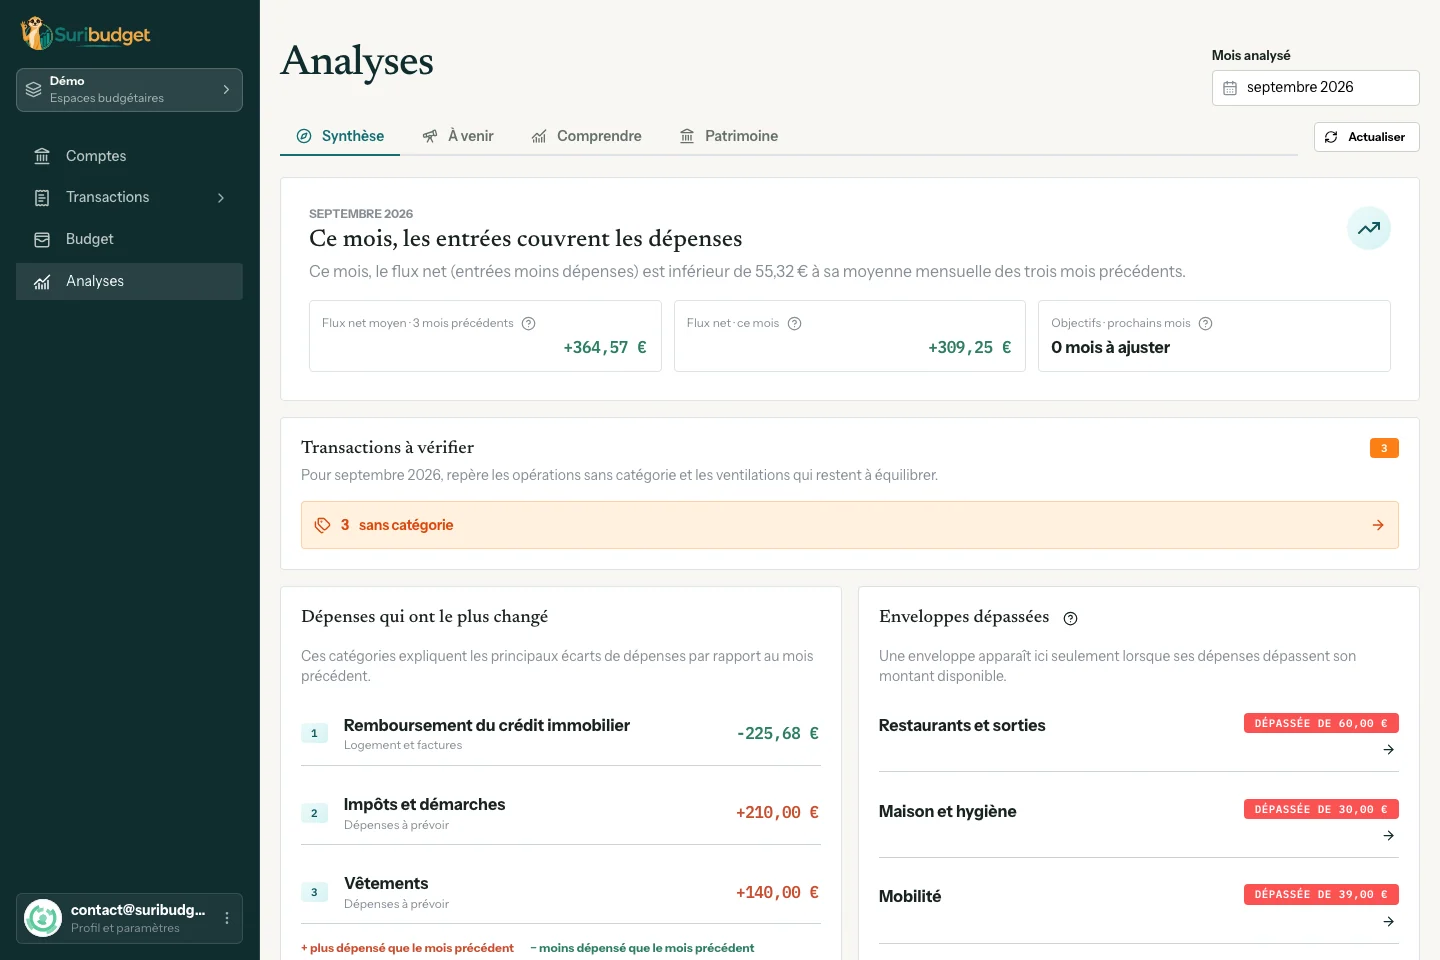Click the DÉPASSÉE DE 30,00 € badge

[x=1321, y=809]
